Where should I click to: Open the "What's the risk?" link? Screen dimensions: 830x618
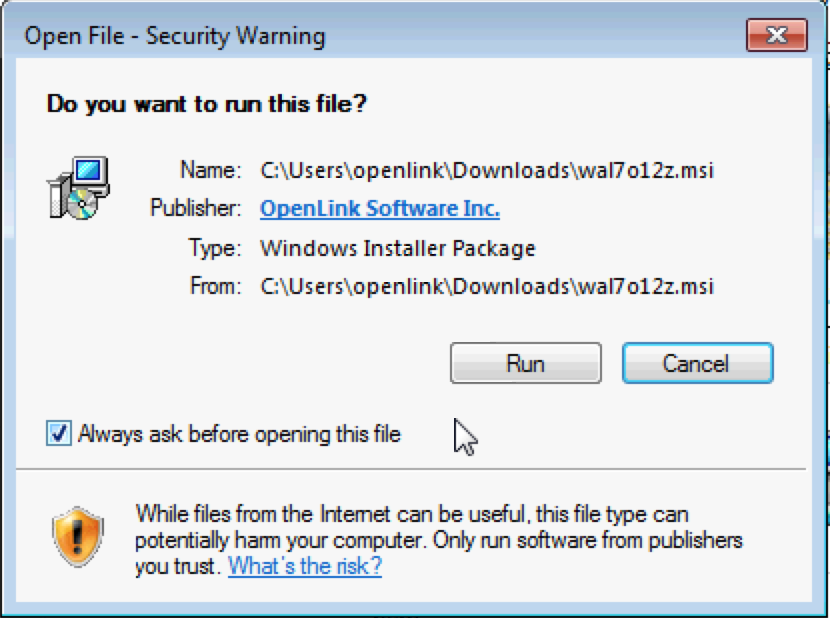tap(305, 566)
